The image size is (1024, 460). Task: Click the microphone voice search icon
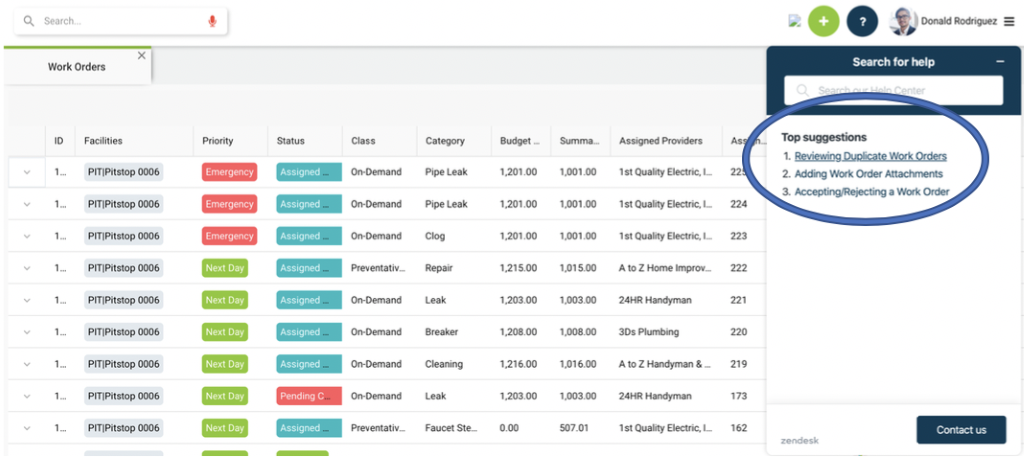(212, 21)
